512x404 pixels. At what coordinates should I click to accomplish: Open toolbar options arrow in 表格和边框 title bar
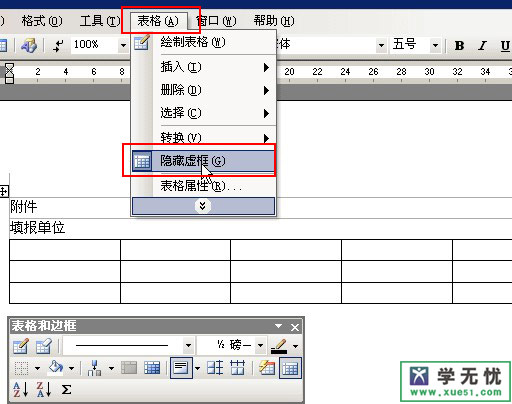[x=278, y=326]
